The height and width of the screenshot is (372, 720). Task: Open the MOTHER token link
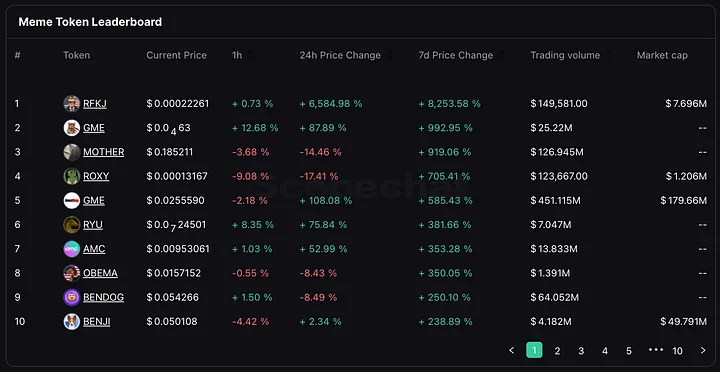pos(103,152)
